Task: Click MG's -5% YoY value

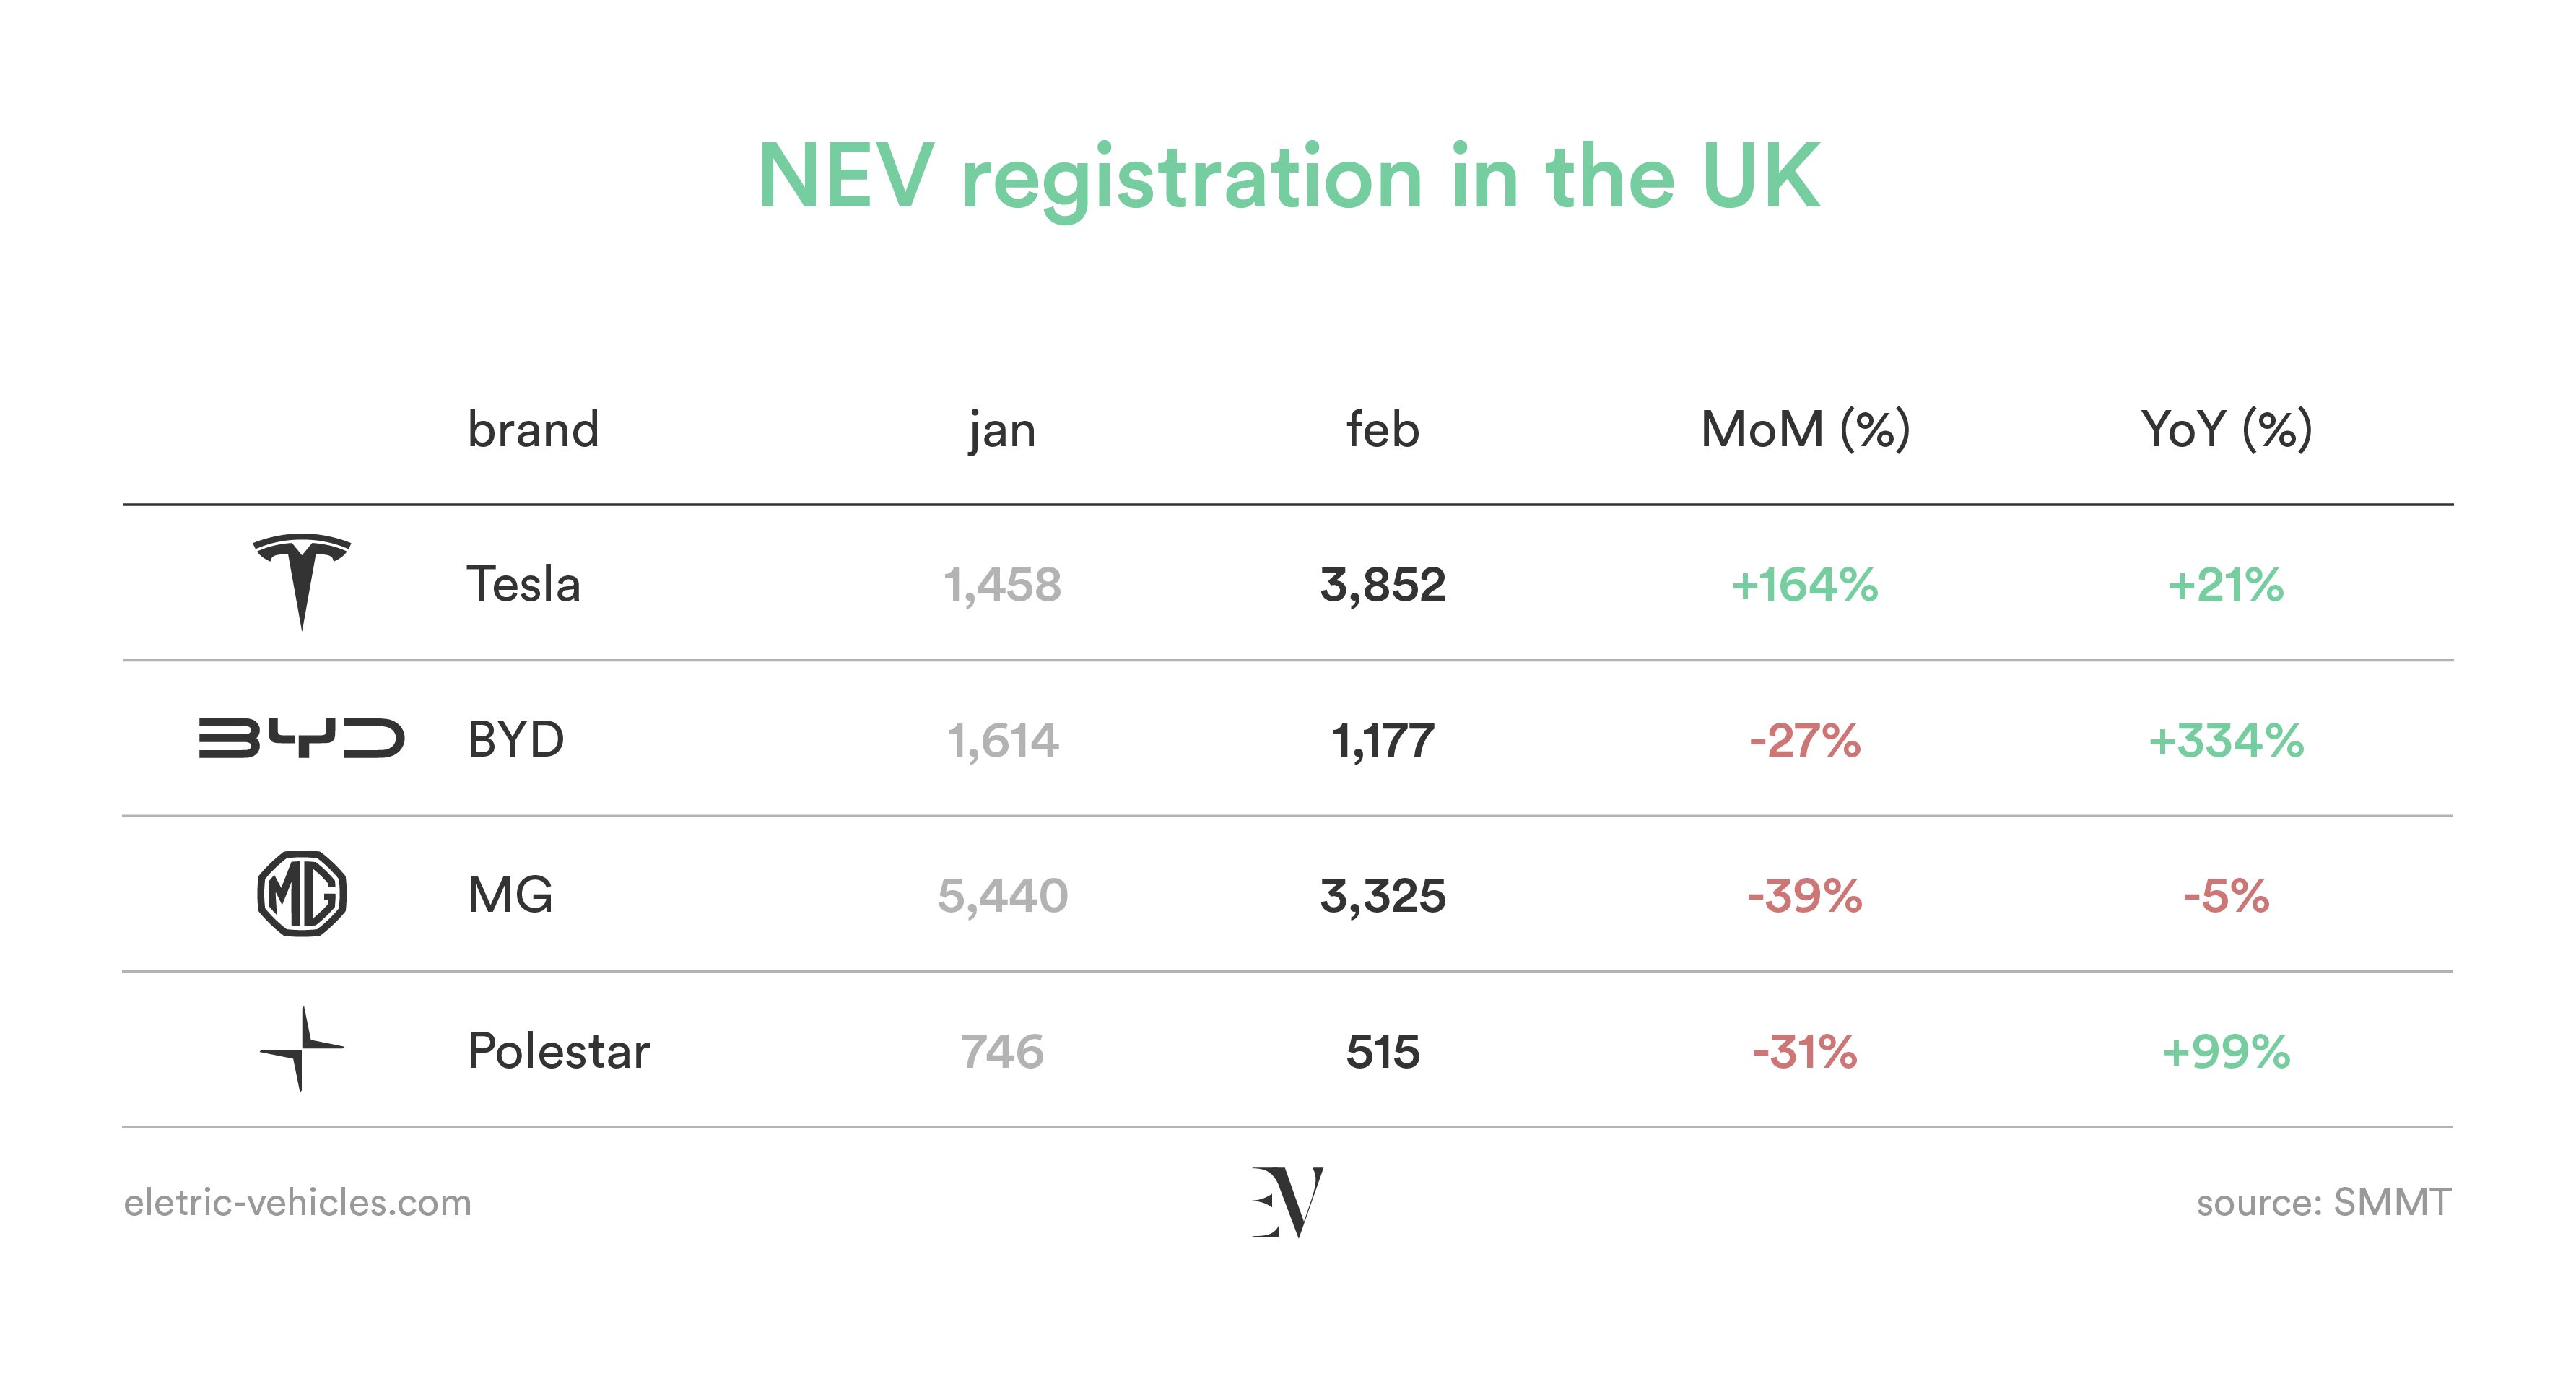Action: [2226, 896]
